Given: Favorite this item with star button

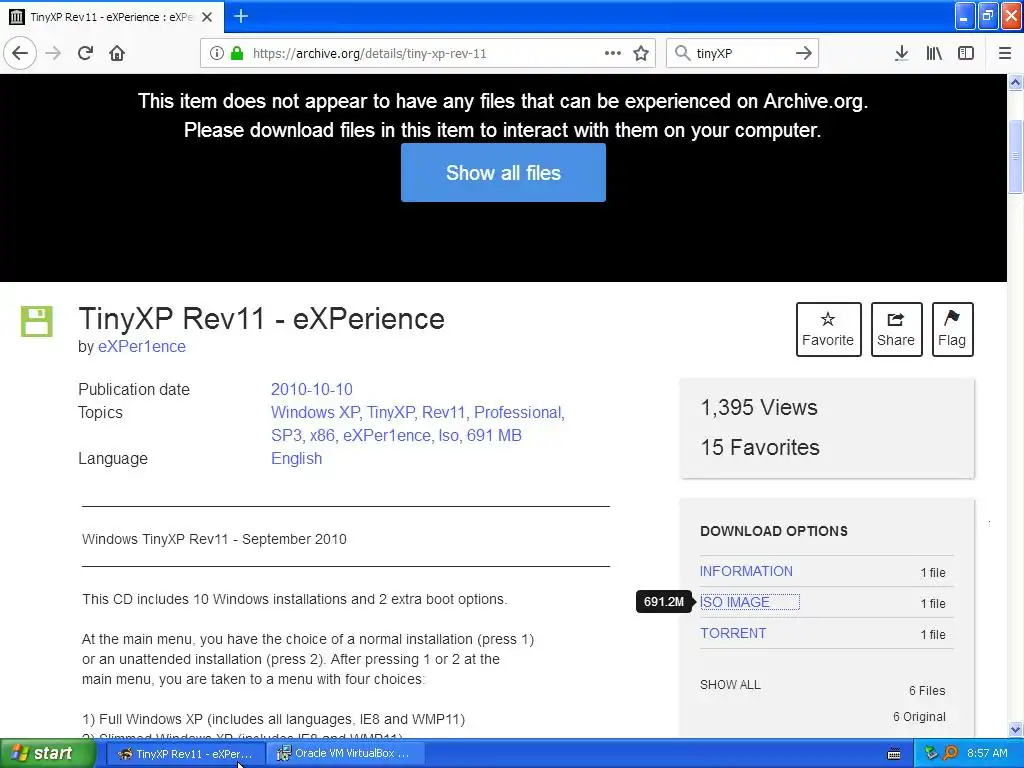Looking at the screenshot, I should pos(828,329).
